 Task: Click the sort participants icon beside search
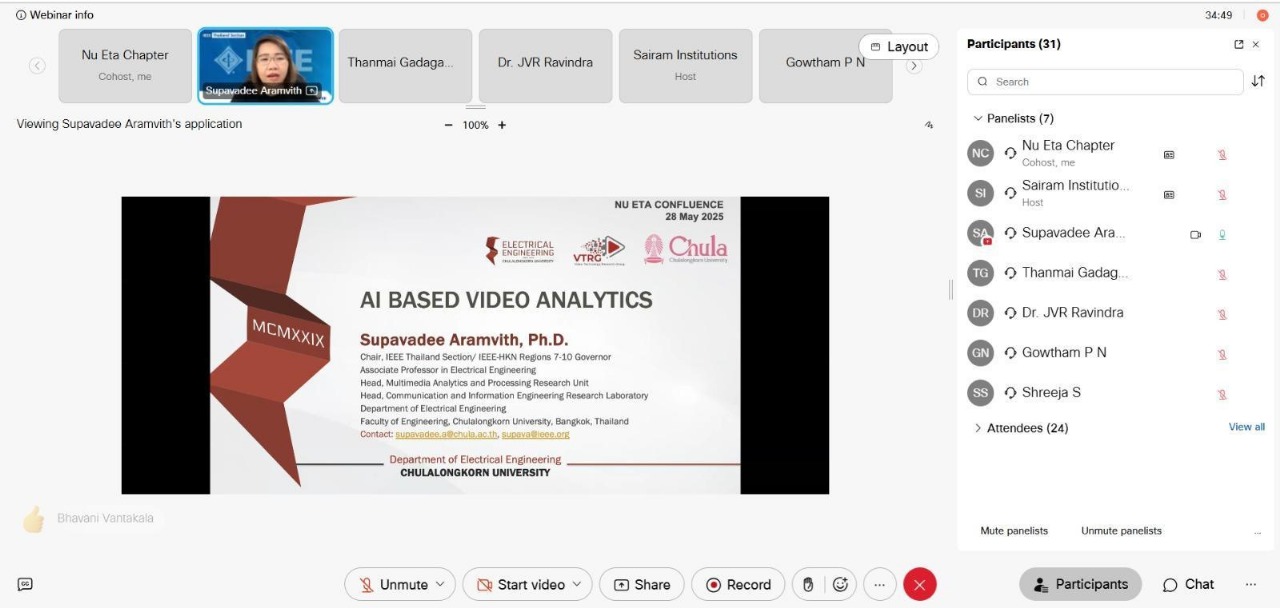tap(1258, 81)
